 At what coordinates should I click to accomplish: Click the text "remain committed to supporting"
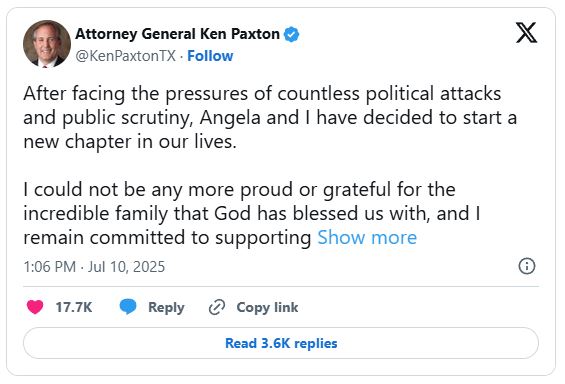tap(168, 238)
